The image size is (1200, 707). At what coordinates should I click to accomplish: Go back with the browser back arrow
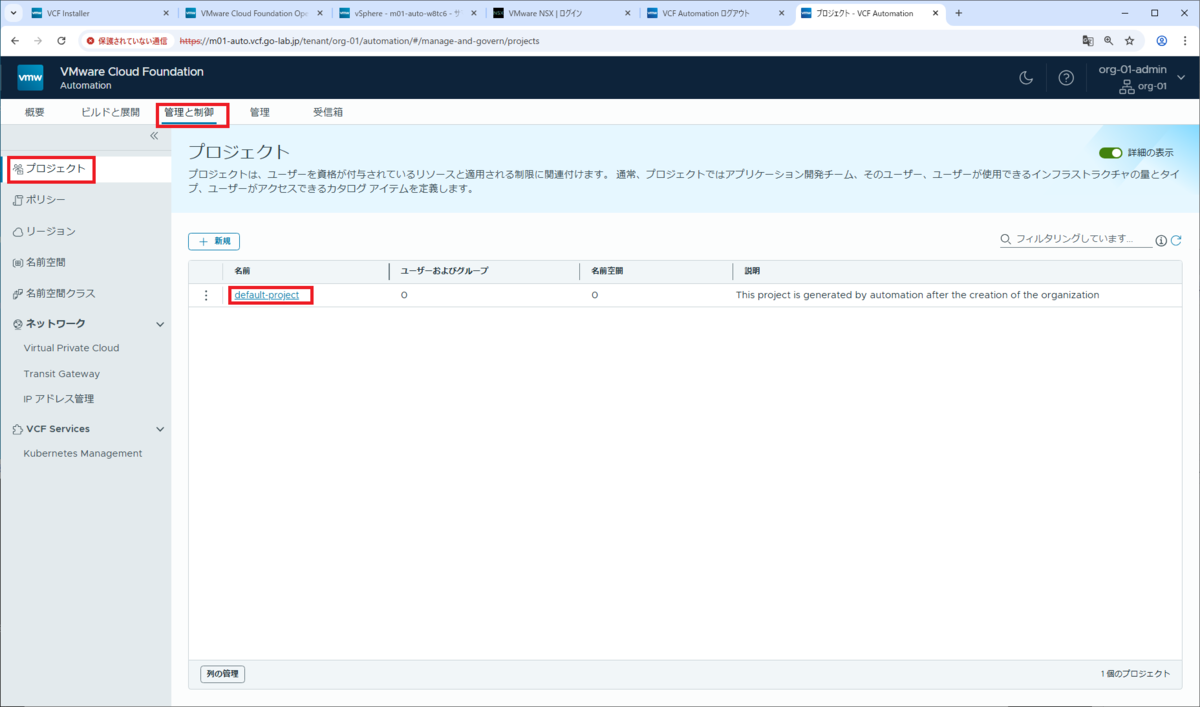(x=15, y=41)
